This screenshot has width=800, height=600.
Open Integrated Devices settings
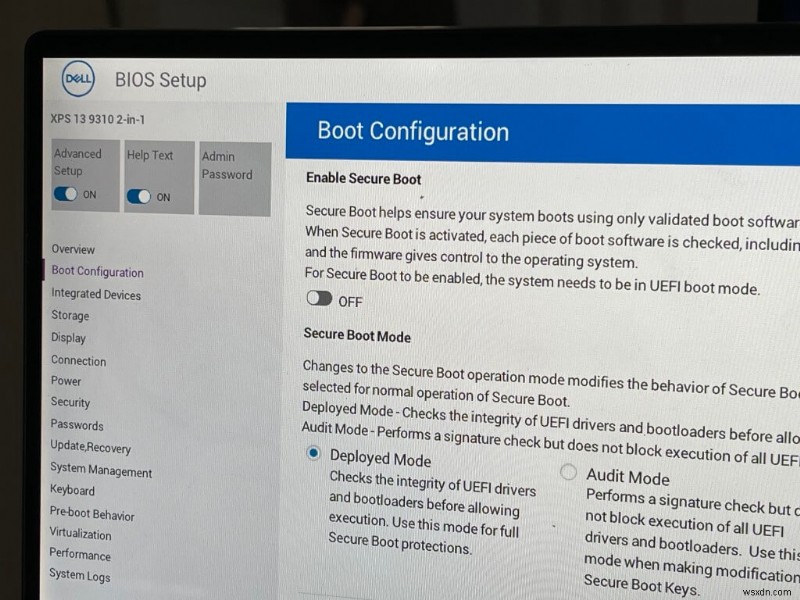pos(95,294)
